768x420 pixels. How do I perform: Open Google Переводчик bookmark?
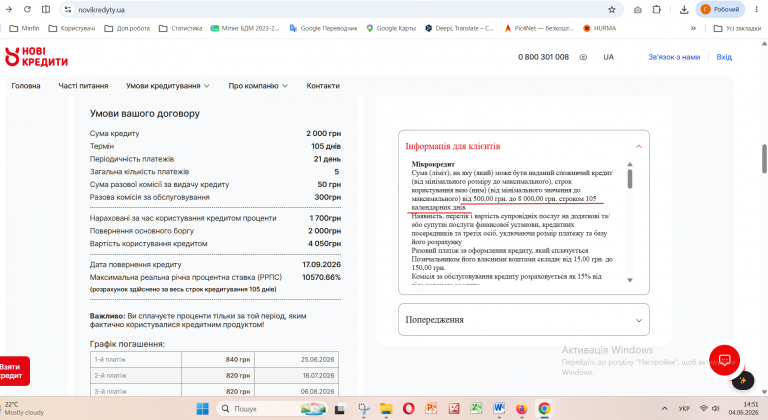[x=323, y=28]
